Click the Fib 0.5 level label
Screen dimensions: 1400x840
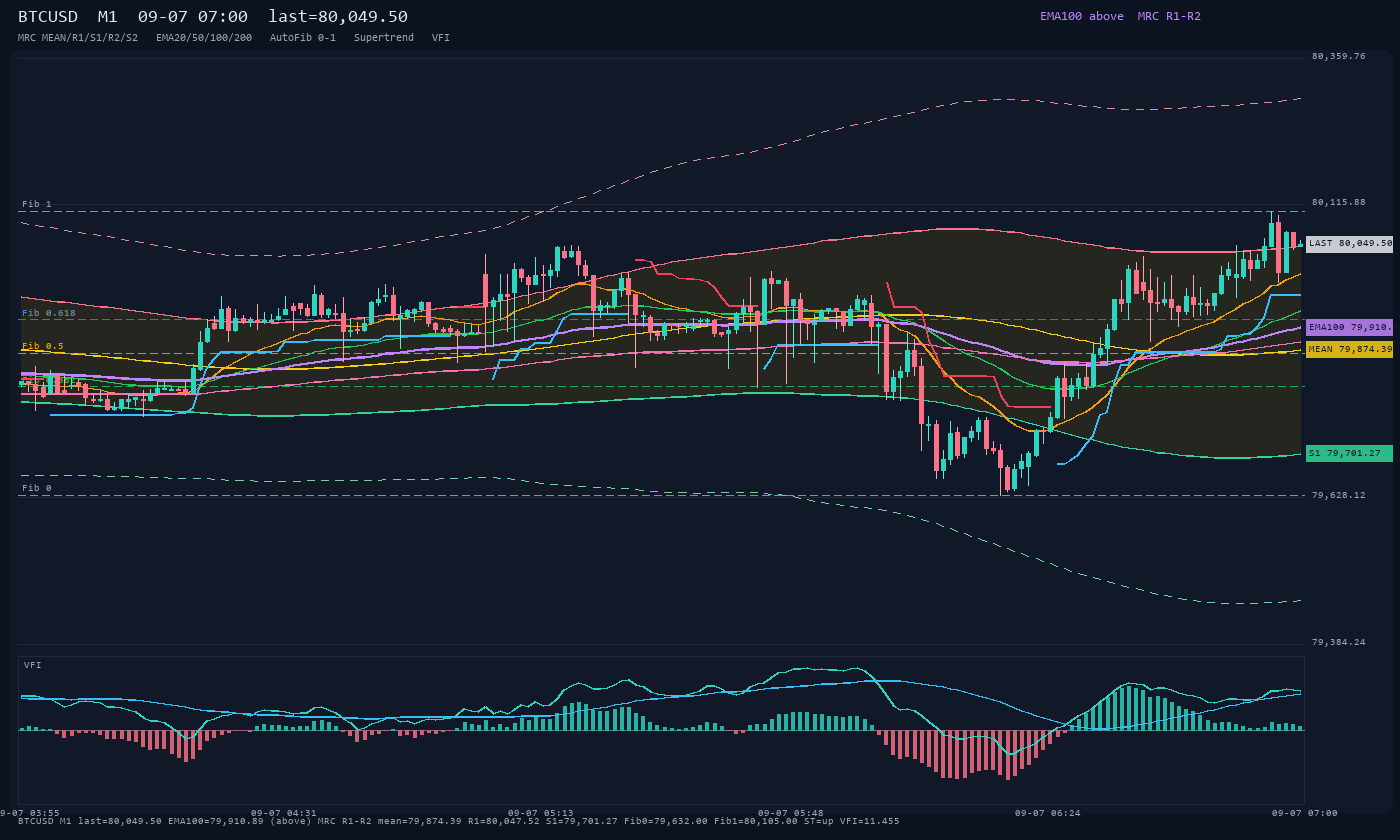click(x=43, y=346)
